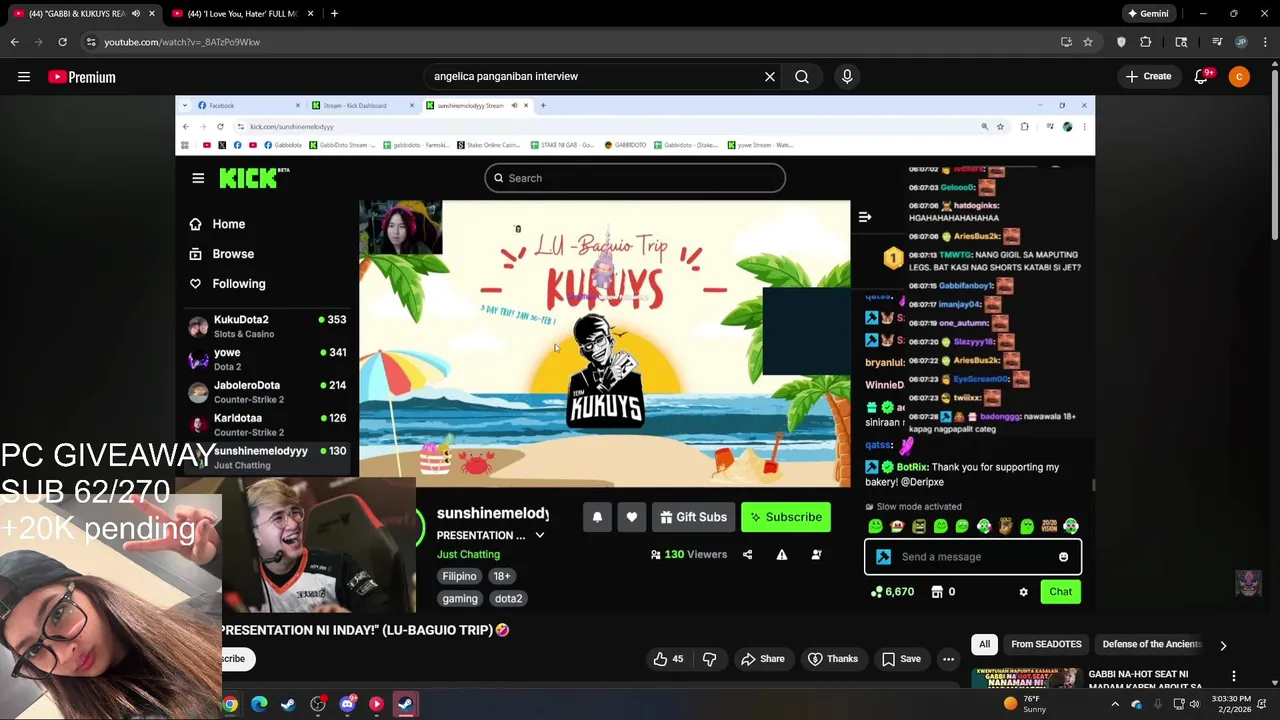The width and height of the screenshot is (1280, 720).
Task: Open the YouTube guide hamburger menu
Action: (24, 77)
